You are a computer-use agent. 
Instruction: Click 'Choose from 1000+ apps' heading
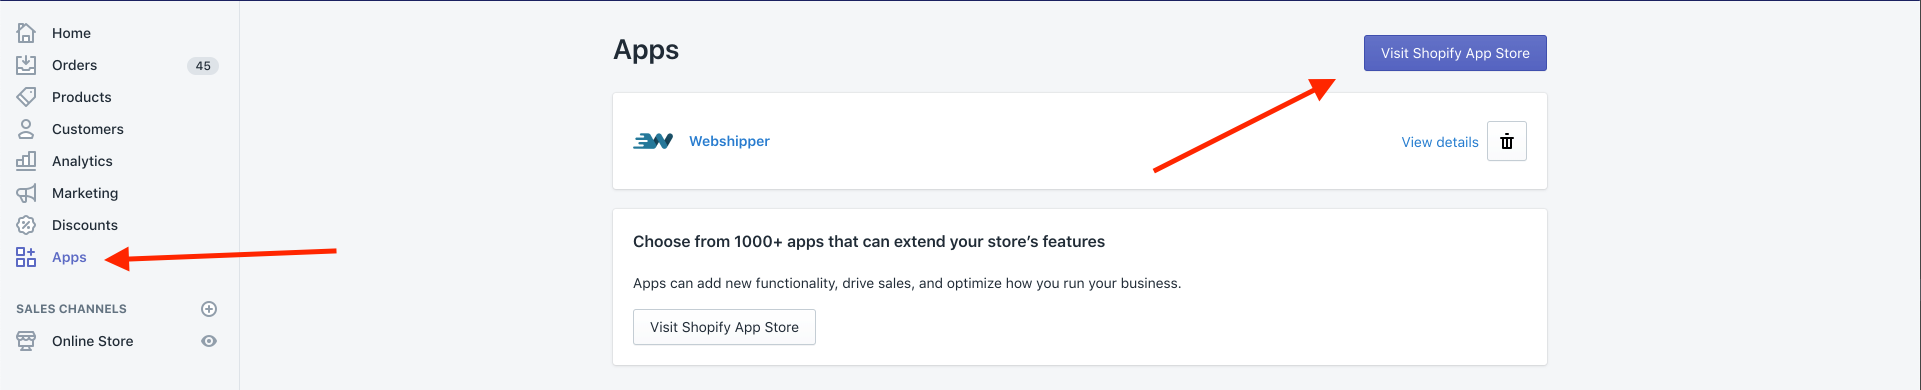point(869,241)
